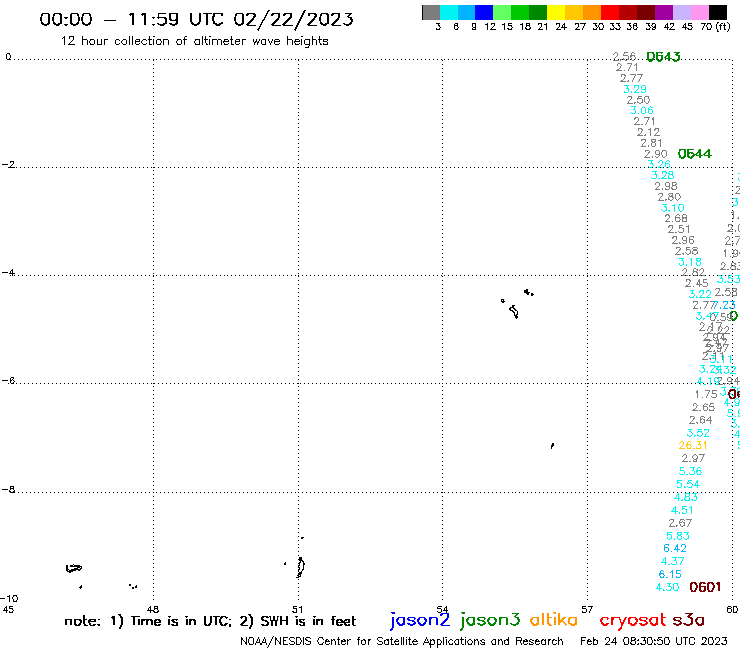This screenshot has height=650, width=740.
Task: Click the green track label 0644
Action: click(695, 154)
